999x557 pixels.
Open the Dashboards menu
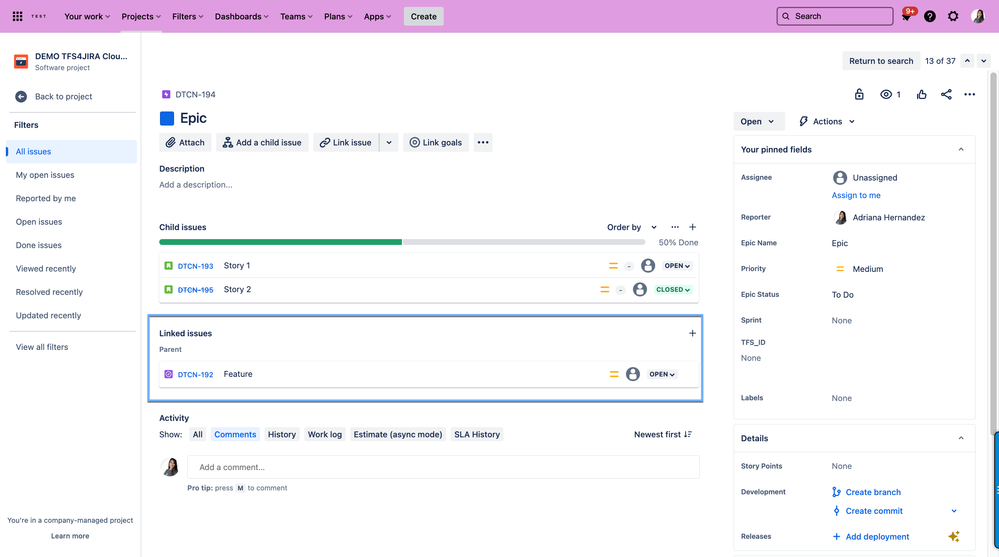point(241,17)
